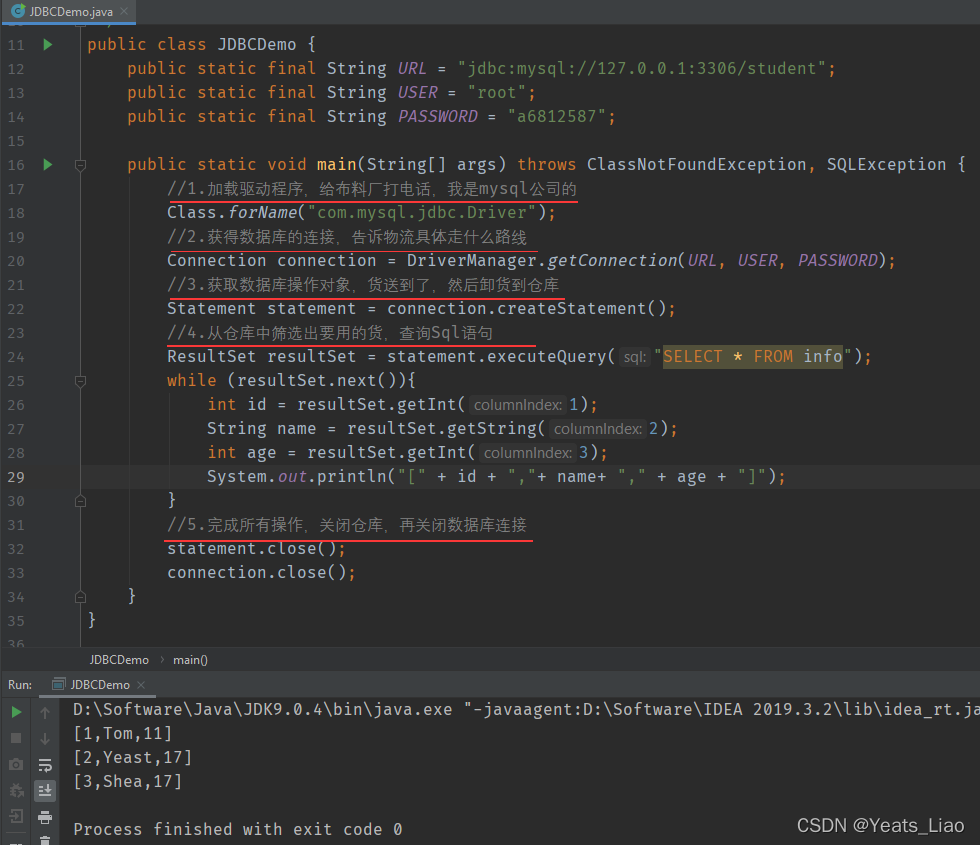Click the exit icon in Run toolbar
The height and width of the screenshot is (845, 980).
[16, 816]
